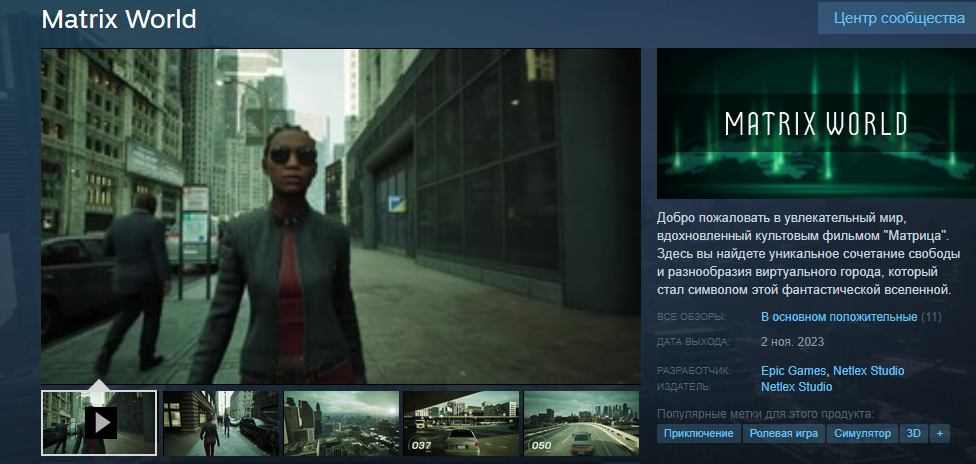Viewport: 976px width, 464px height.
Task: Select the 3D tag
Action: [912, 434]
